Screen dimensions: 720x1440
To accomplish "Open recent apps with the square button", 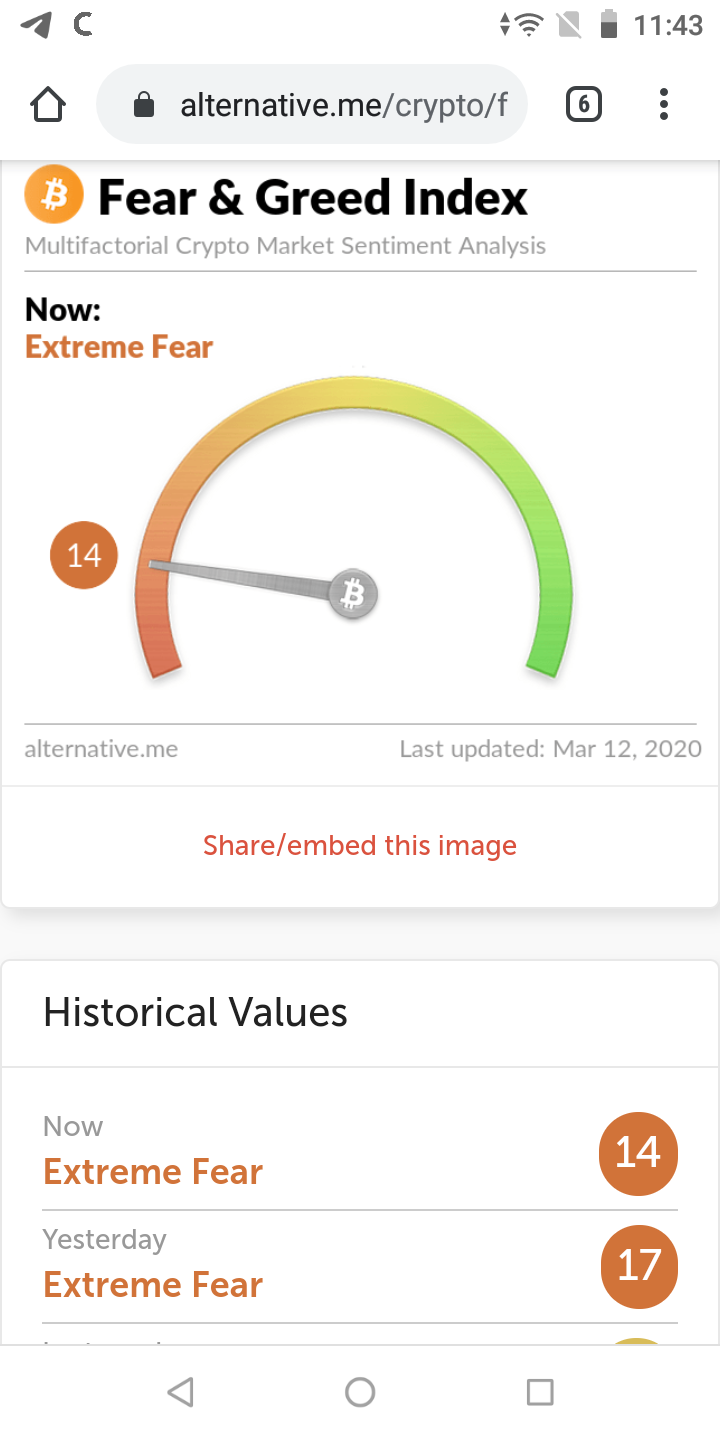I will click(540, 1391).
